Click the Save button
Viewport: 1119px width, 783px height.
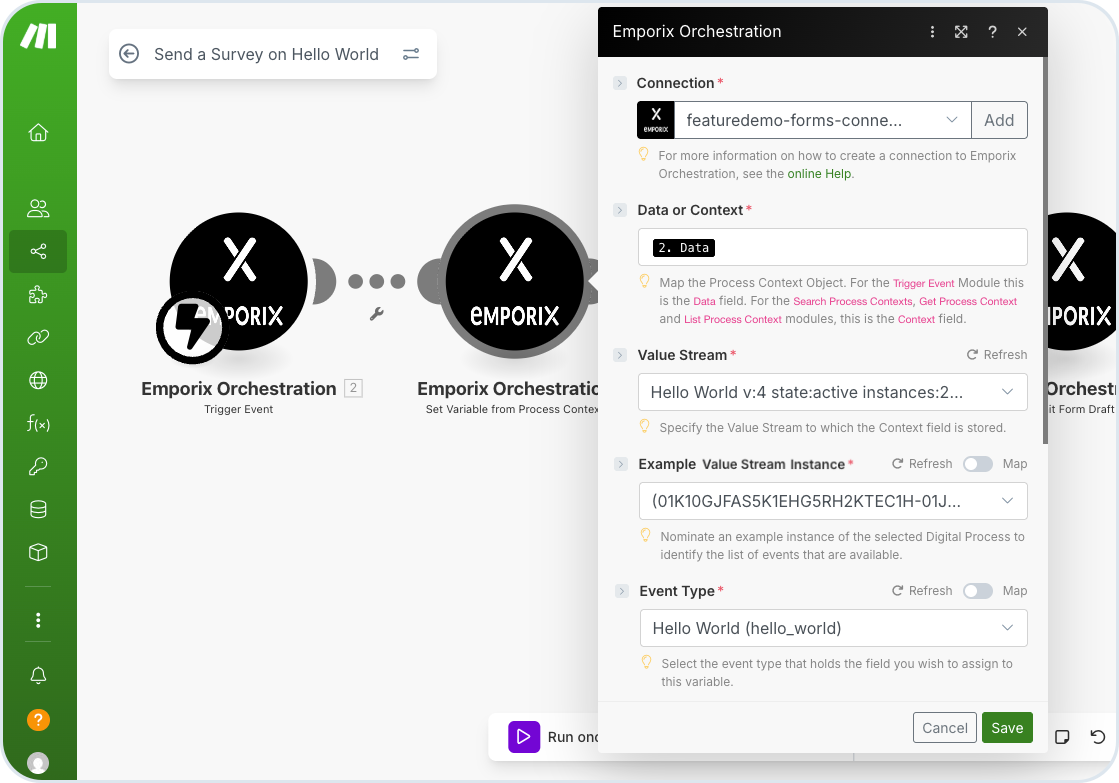pyautogui.click(x=1006, y=728)
